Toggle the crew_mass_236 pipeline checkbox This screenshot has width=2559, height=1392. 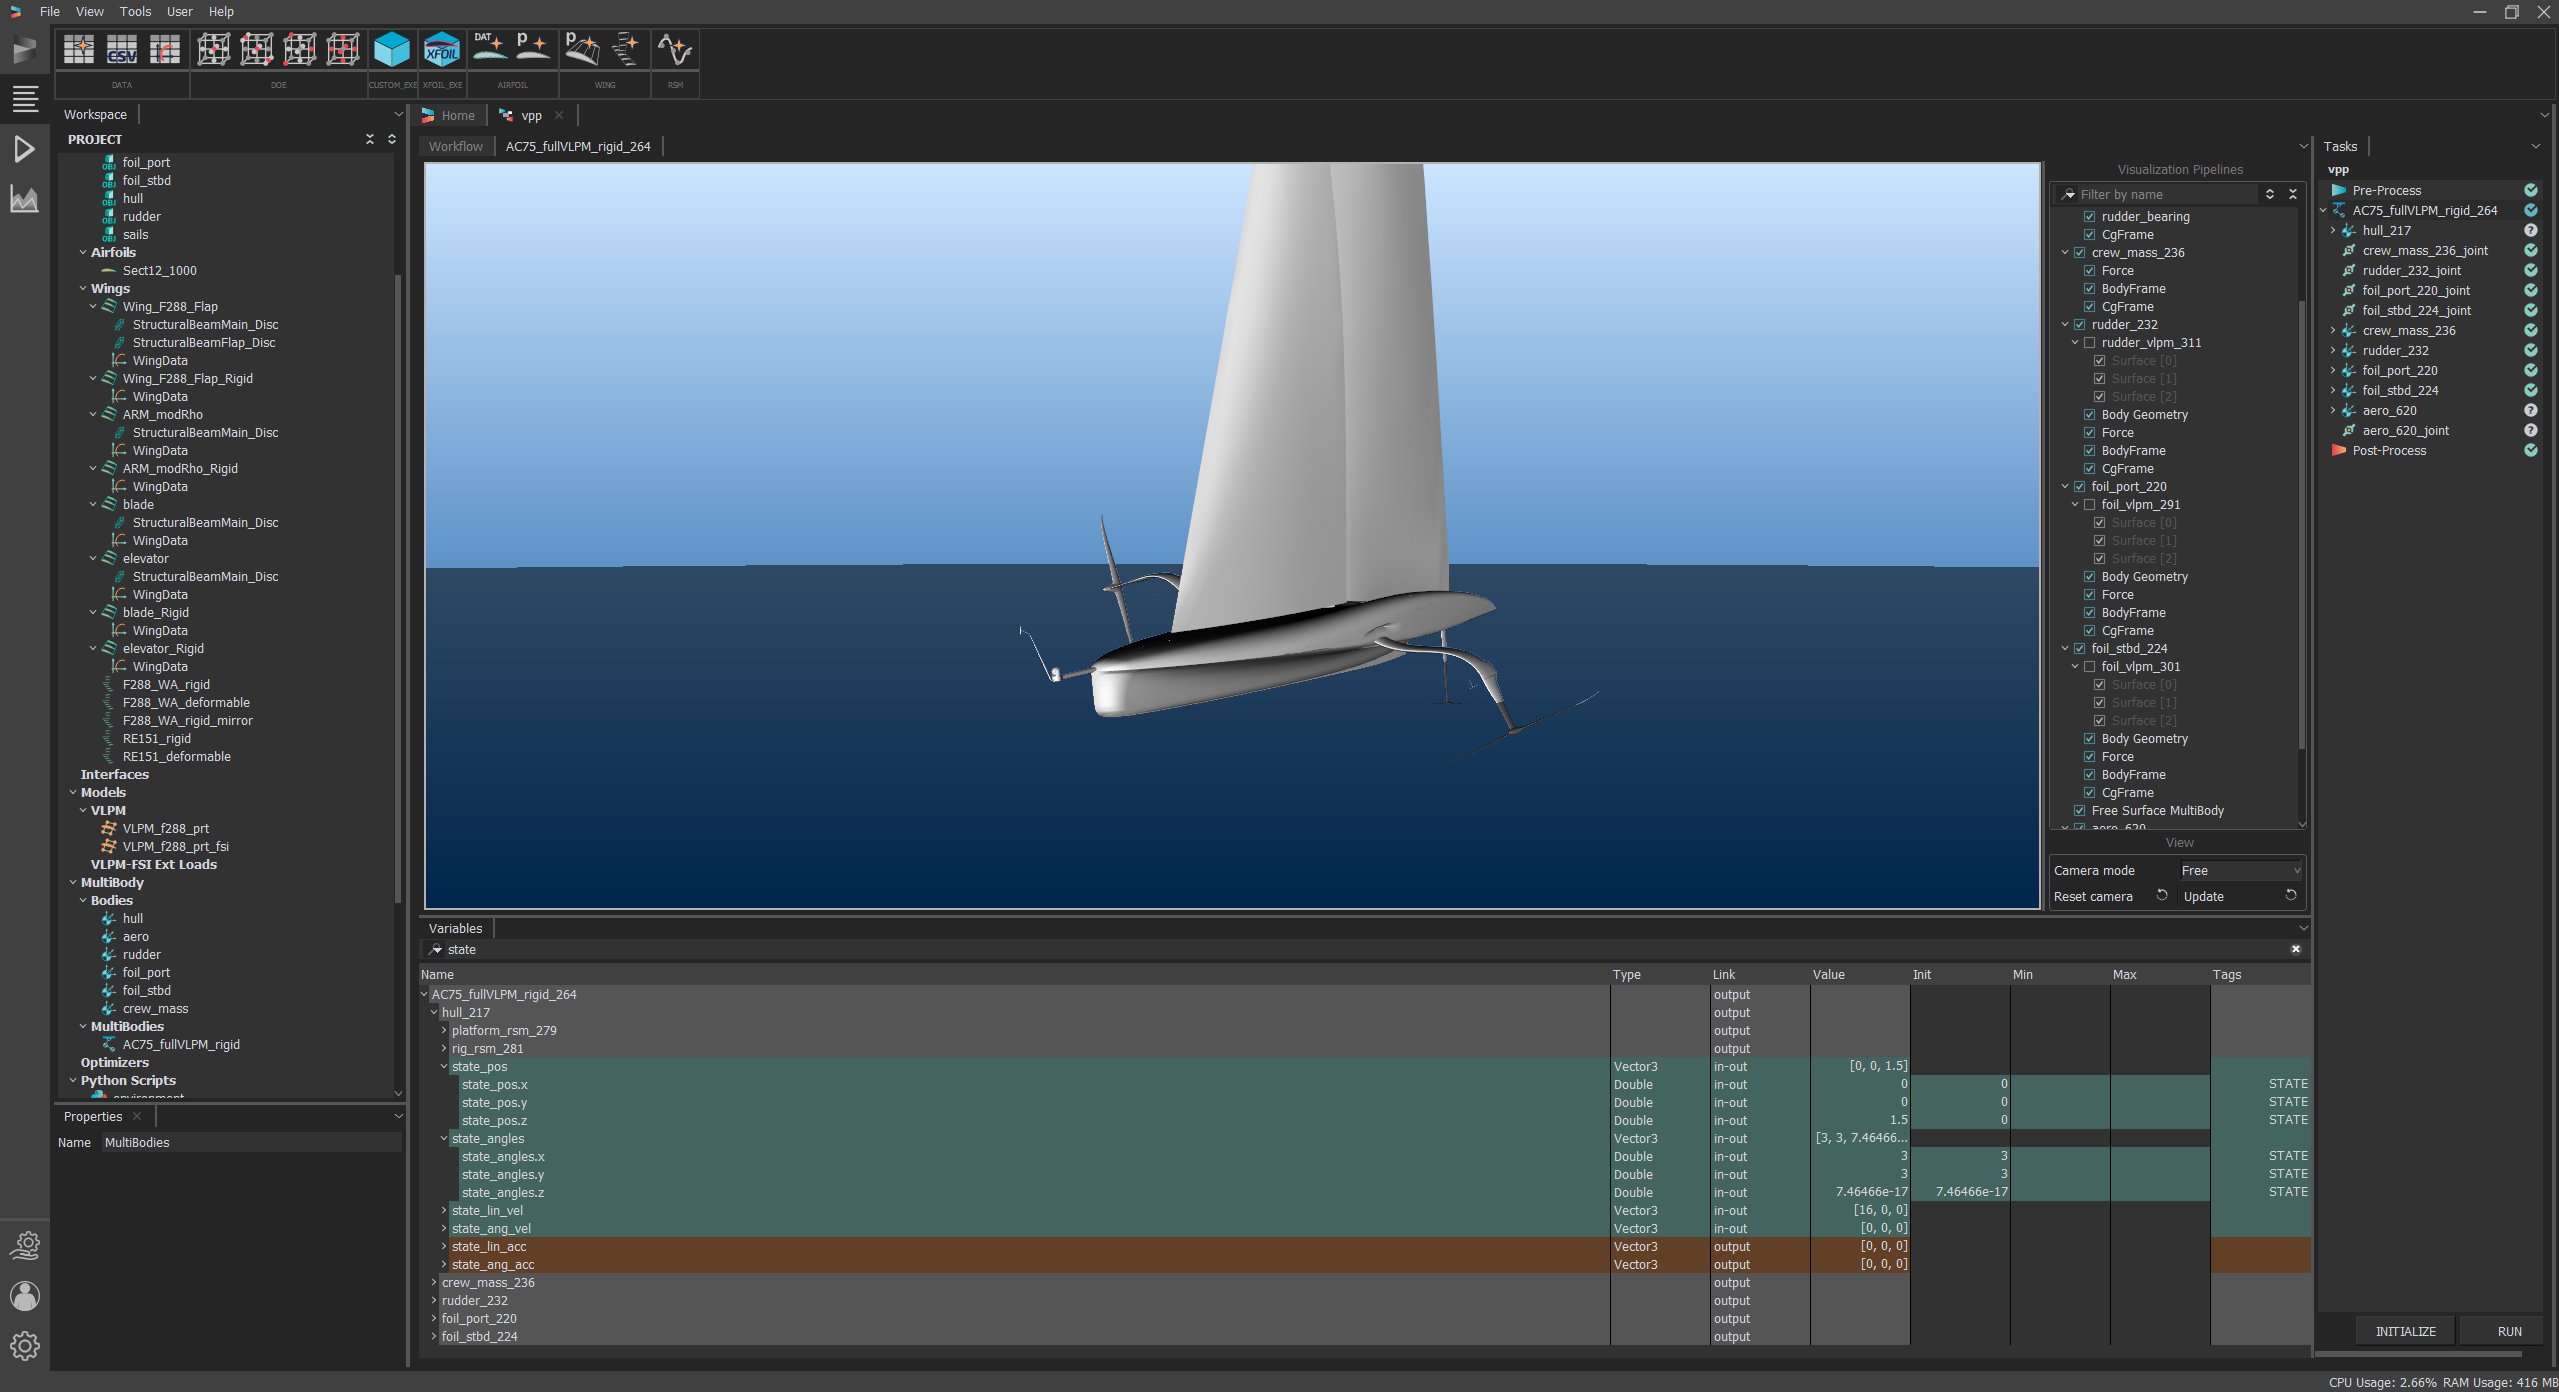(2079, 252)
